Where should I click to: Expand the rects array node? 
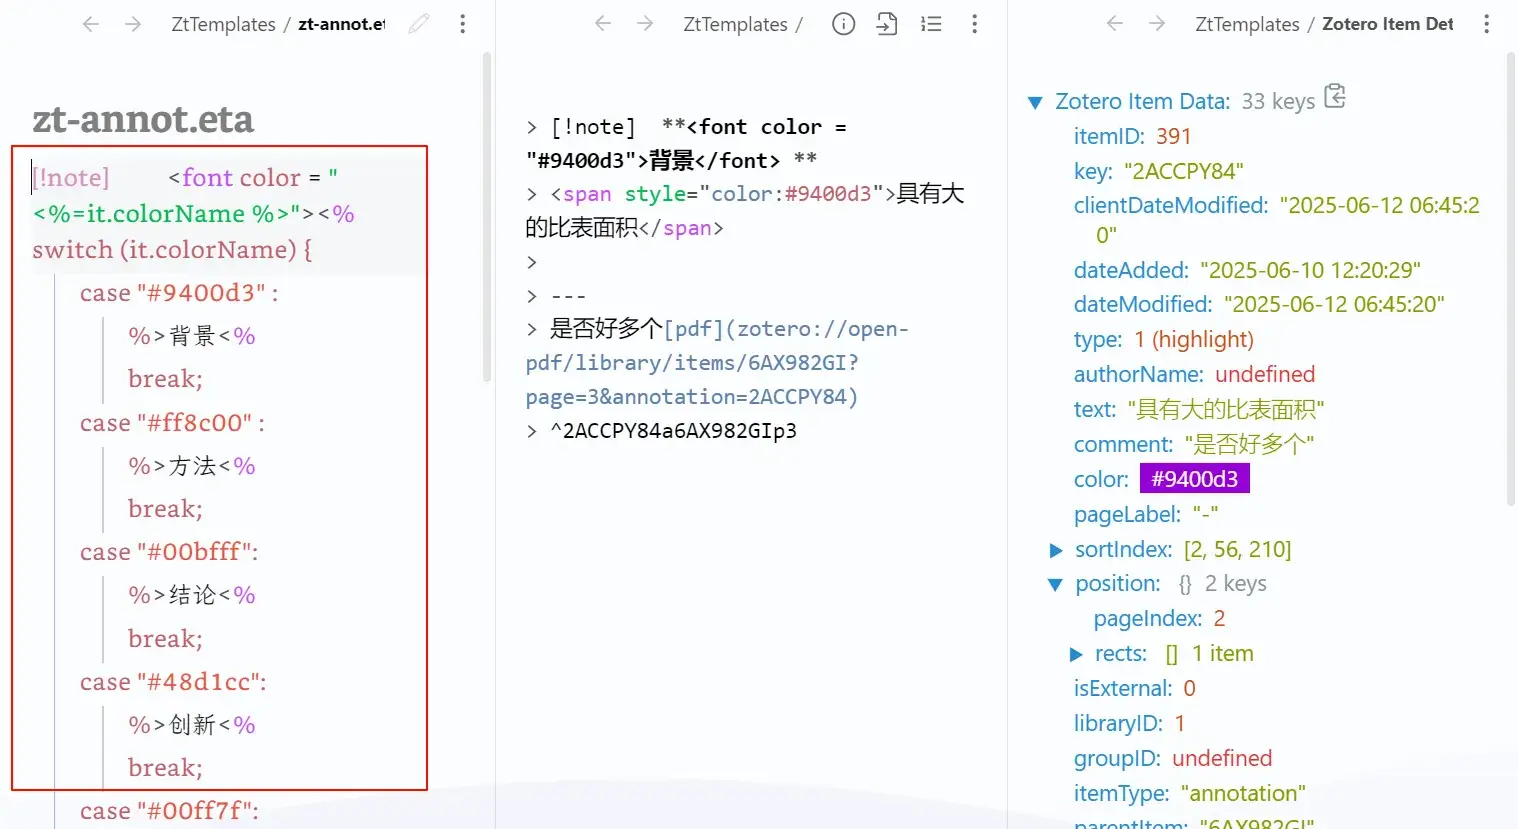1076,655
